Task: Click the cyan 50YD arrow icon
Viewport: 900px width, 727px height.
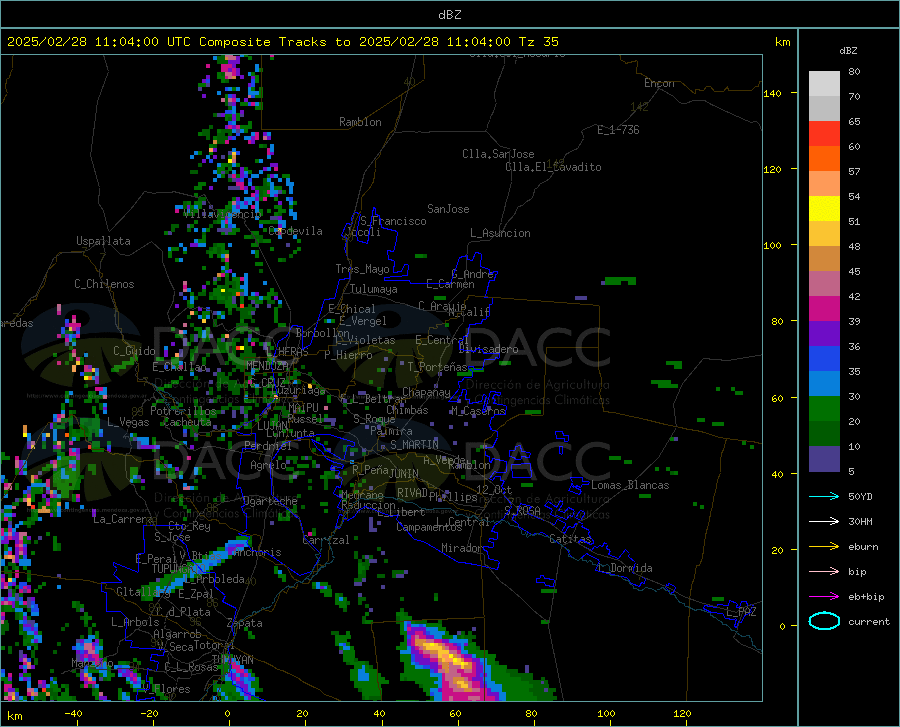Action: (824, 496)
